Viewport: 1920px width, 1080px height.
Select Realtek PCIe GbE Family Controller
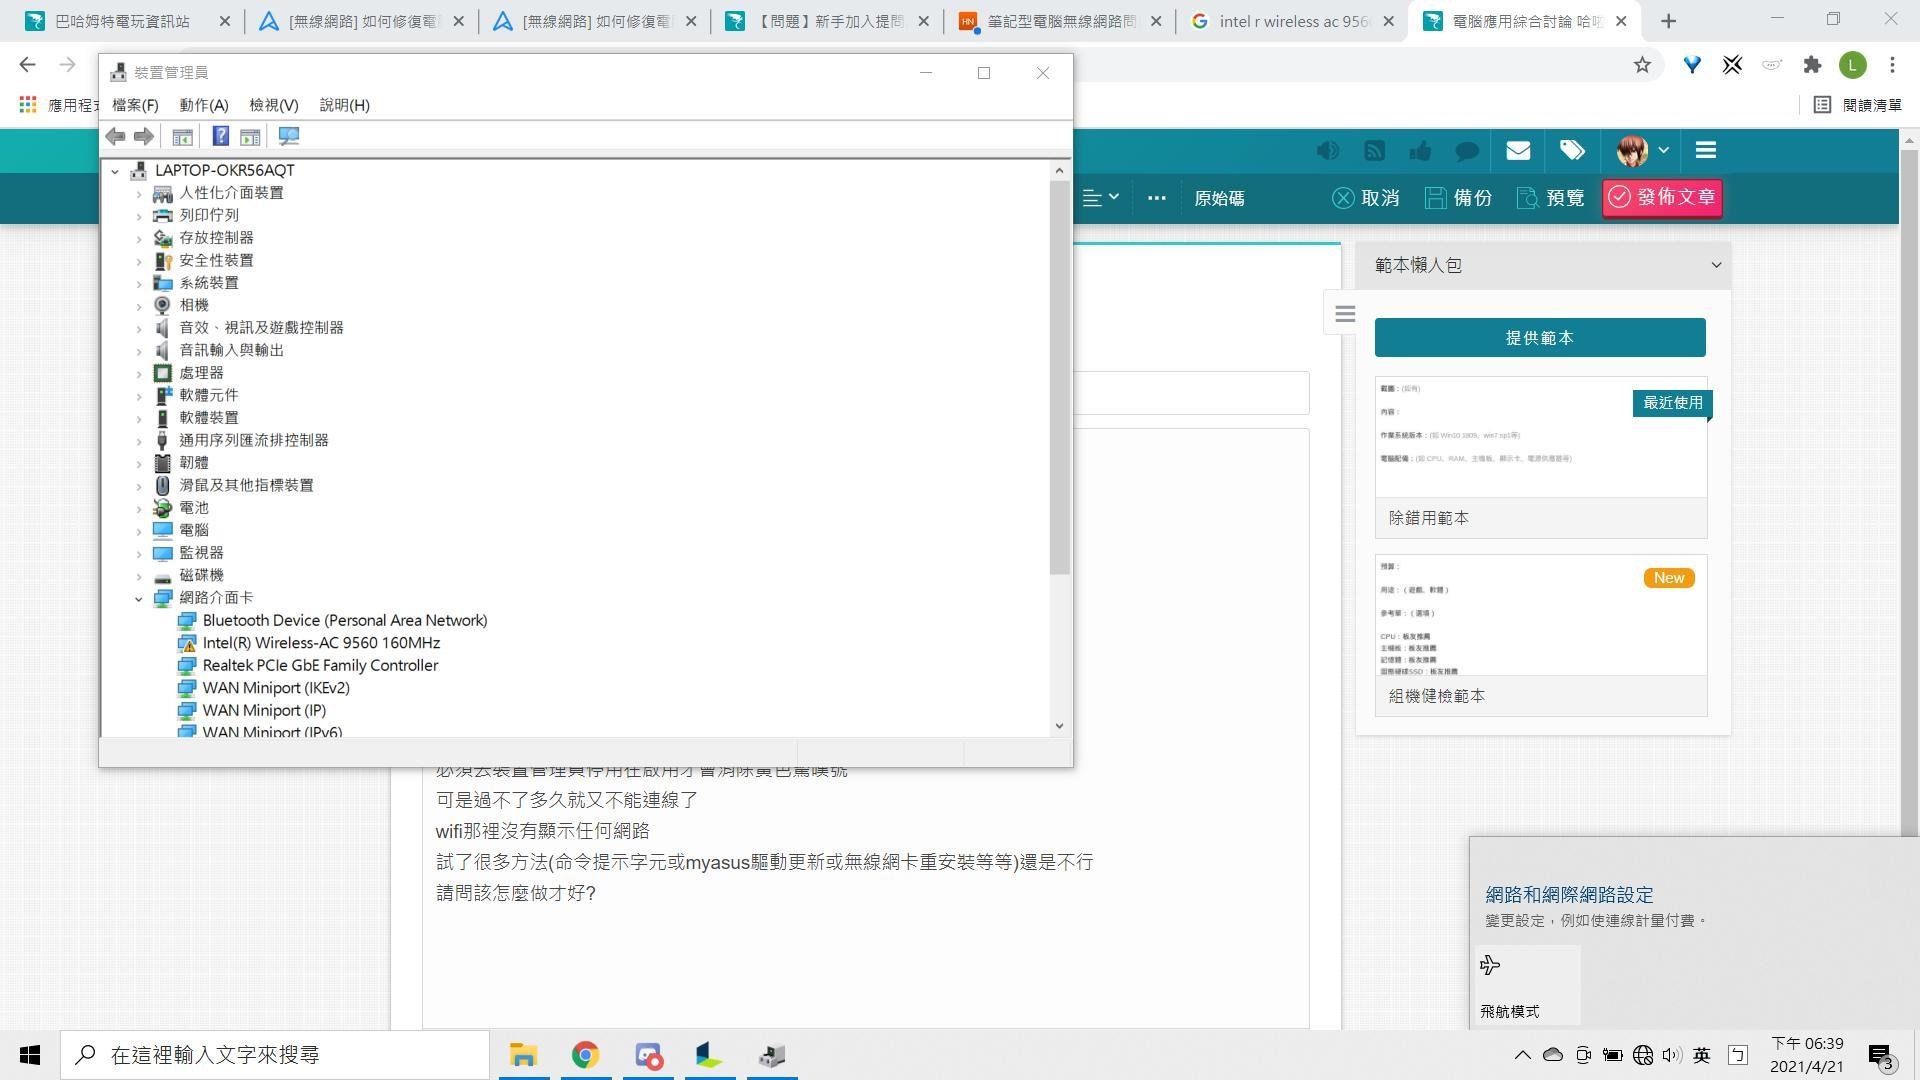[320, 665]
